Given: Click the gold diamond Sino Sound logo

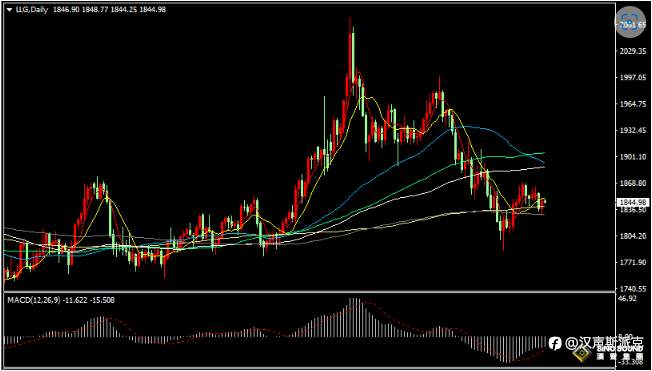Looking at the screenshot, I should (x=582, y=355).
